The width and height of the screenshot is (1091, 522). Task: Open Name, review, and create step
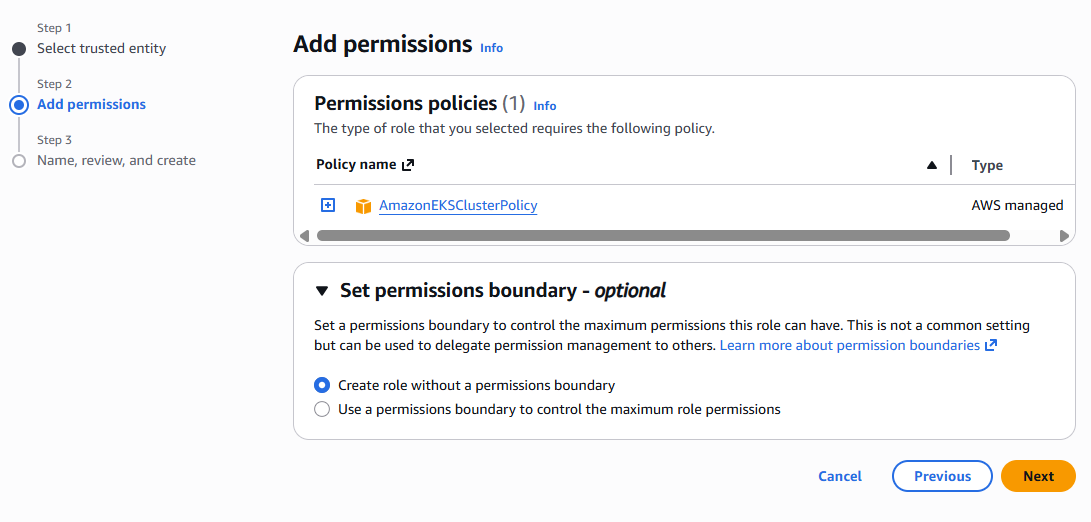(x=116, y=160)
